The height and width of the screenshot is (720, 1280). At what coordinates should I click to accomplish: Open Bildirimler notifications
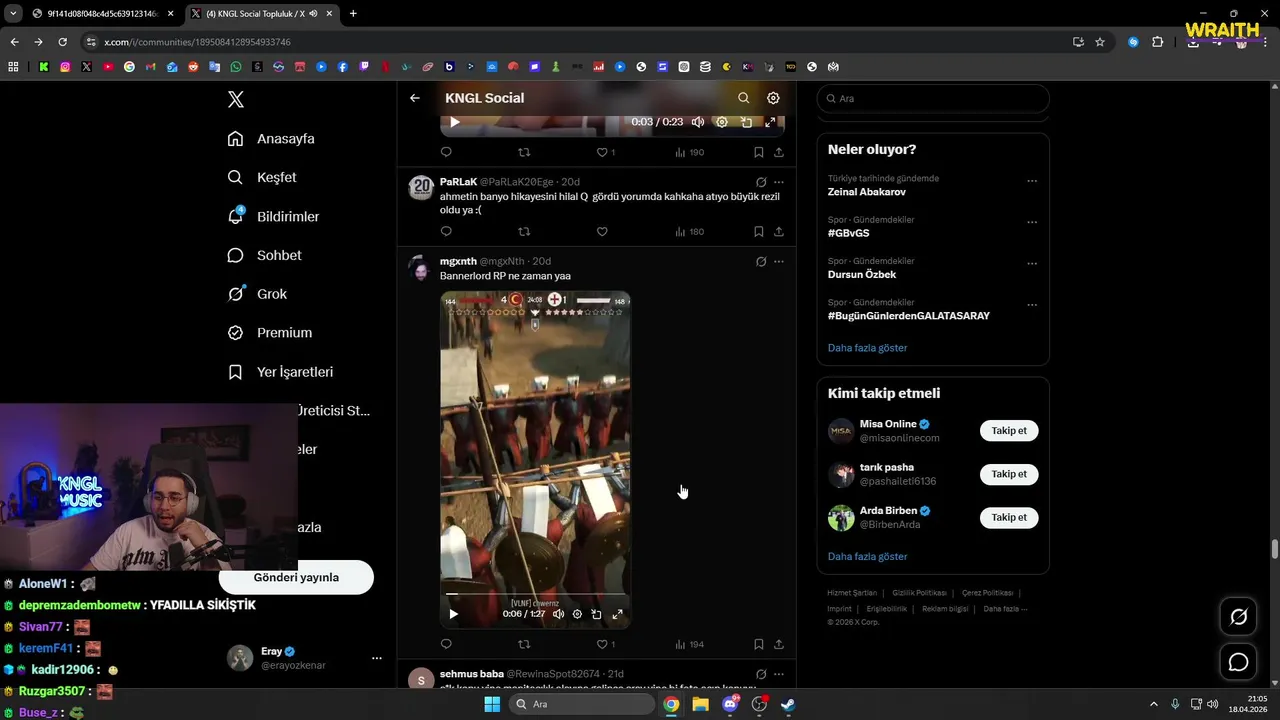point(273,216)
